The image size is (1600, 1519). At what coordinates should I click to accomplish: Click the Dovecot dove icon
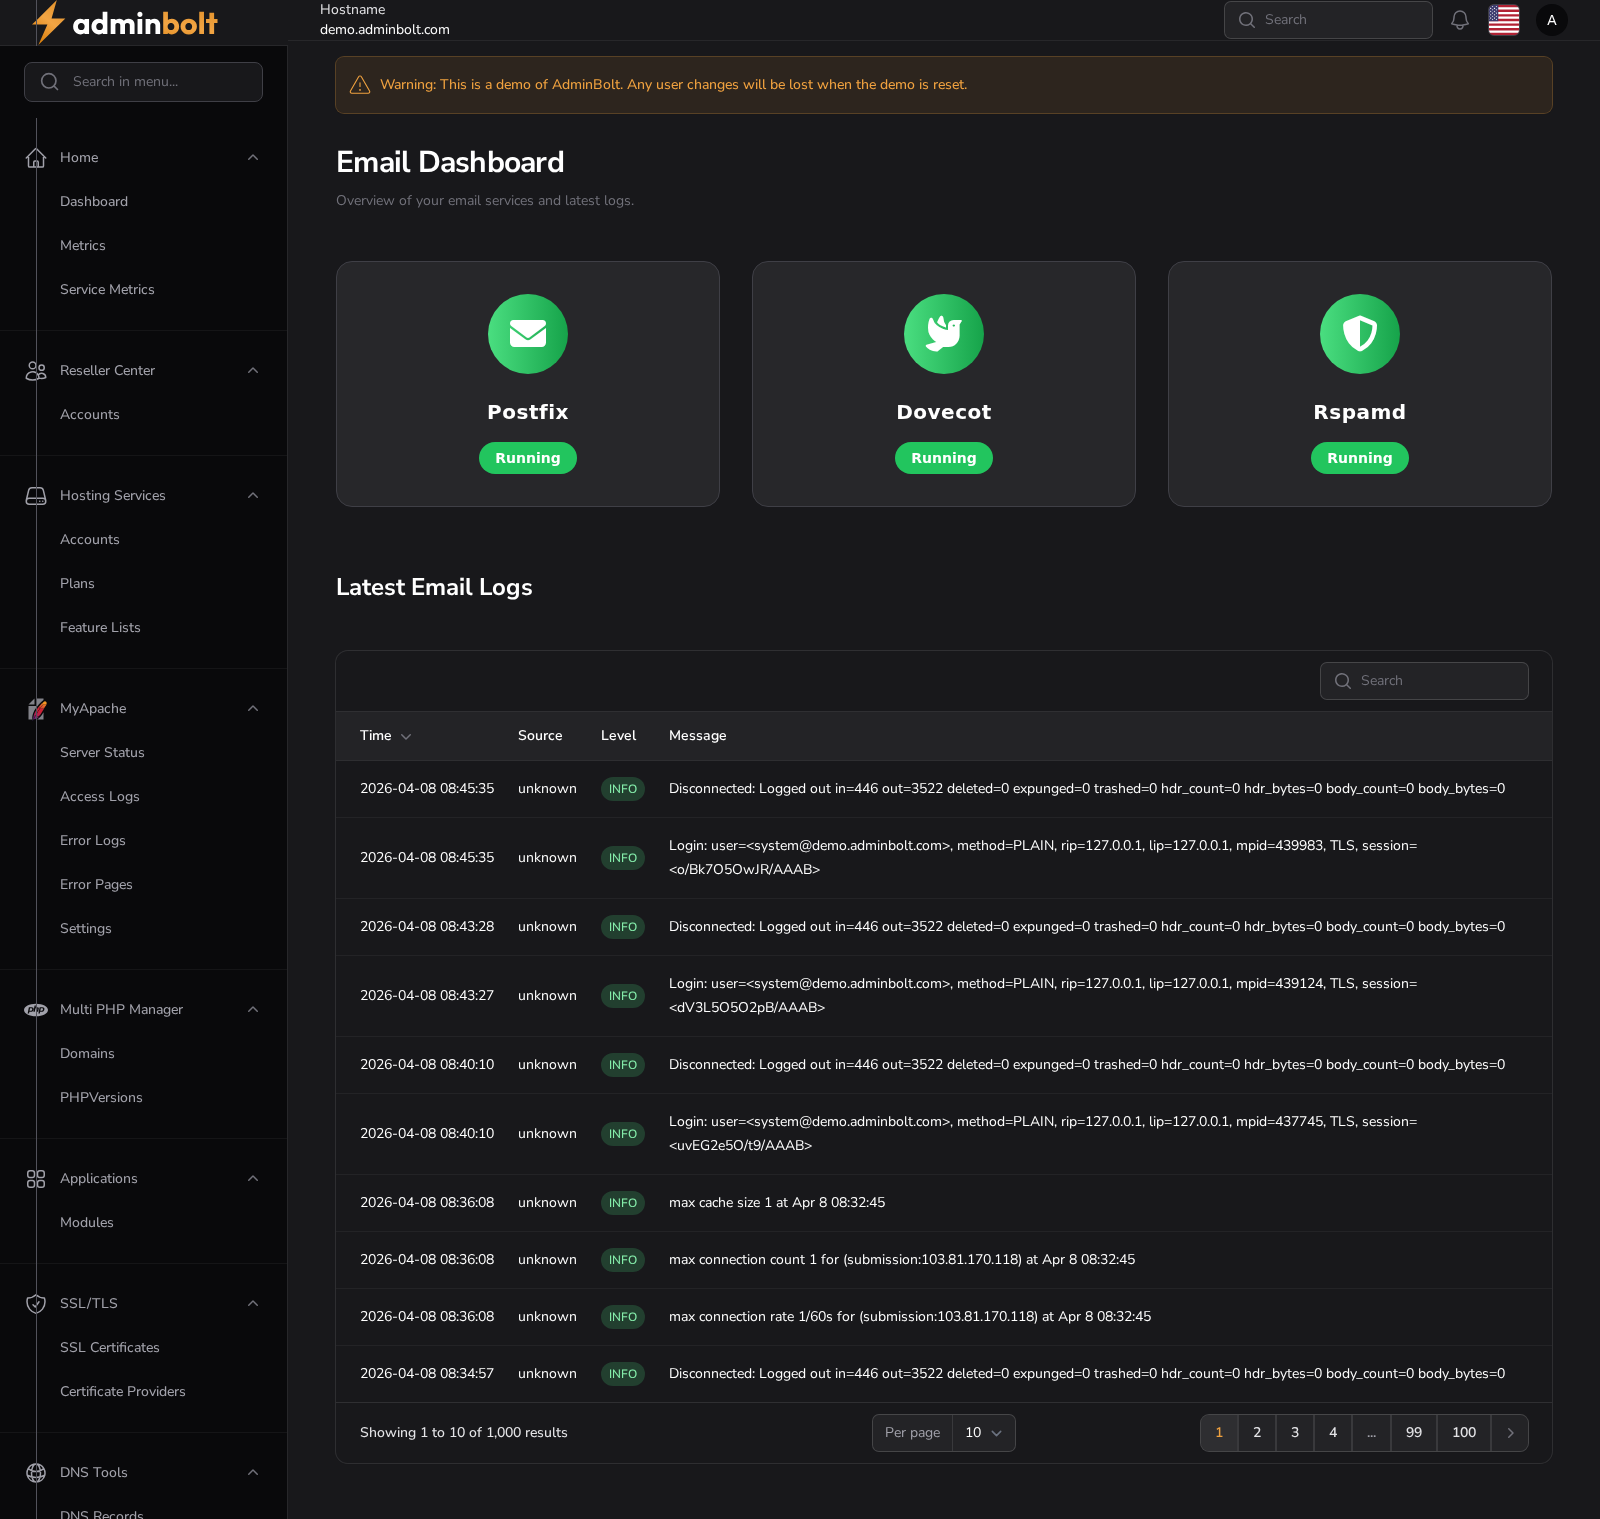click(944, 334)
